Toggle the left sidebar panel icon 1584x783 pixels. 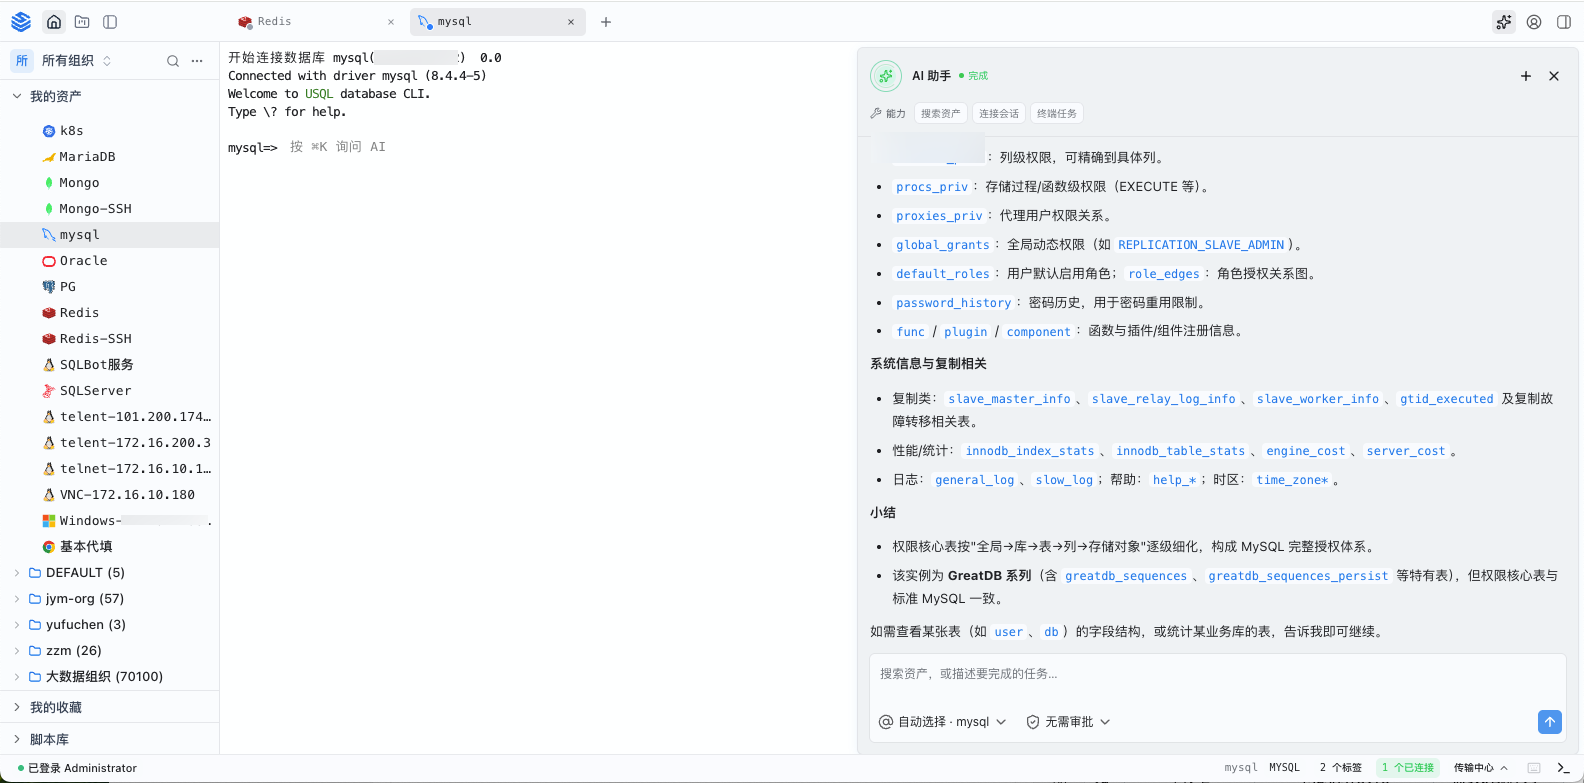coord(110,22)
